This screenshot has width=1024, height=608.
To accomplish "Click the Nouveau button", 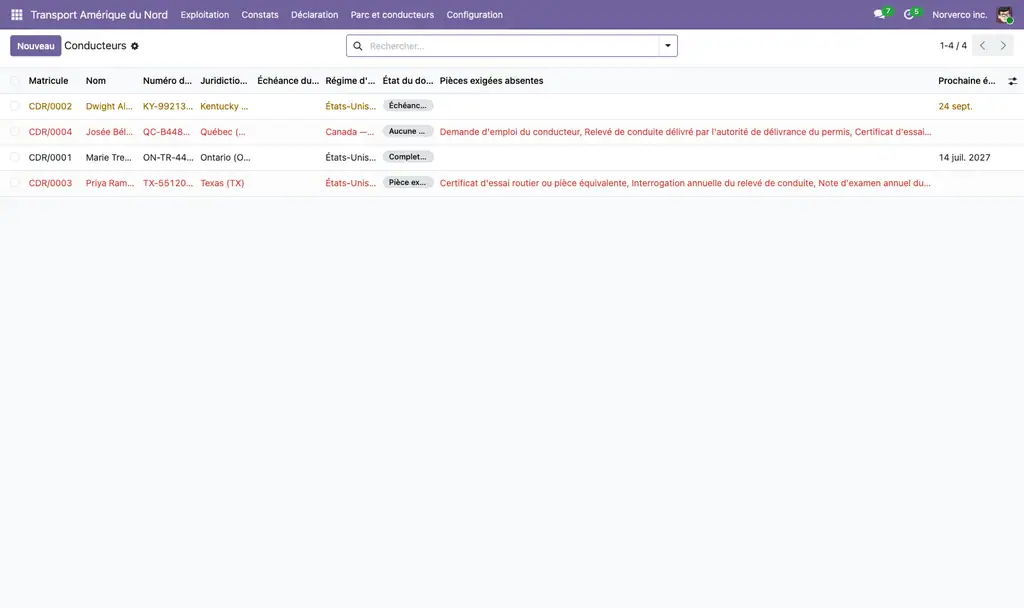I will pos(35,46).
